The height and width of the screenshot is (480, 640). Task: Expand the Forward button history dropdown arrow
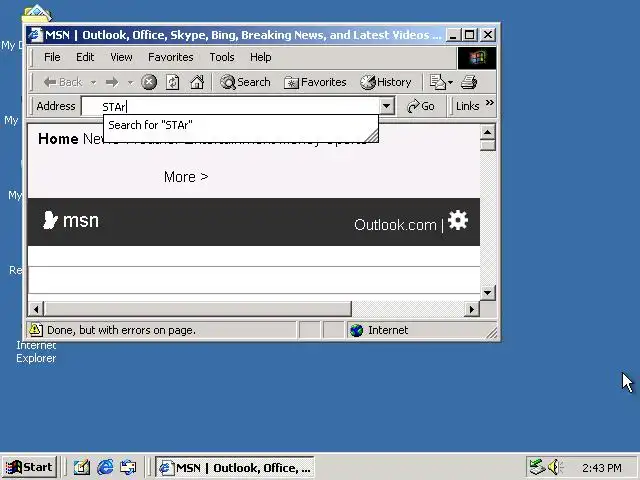point(130,83)
